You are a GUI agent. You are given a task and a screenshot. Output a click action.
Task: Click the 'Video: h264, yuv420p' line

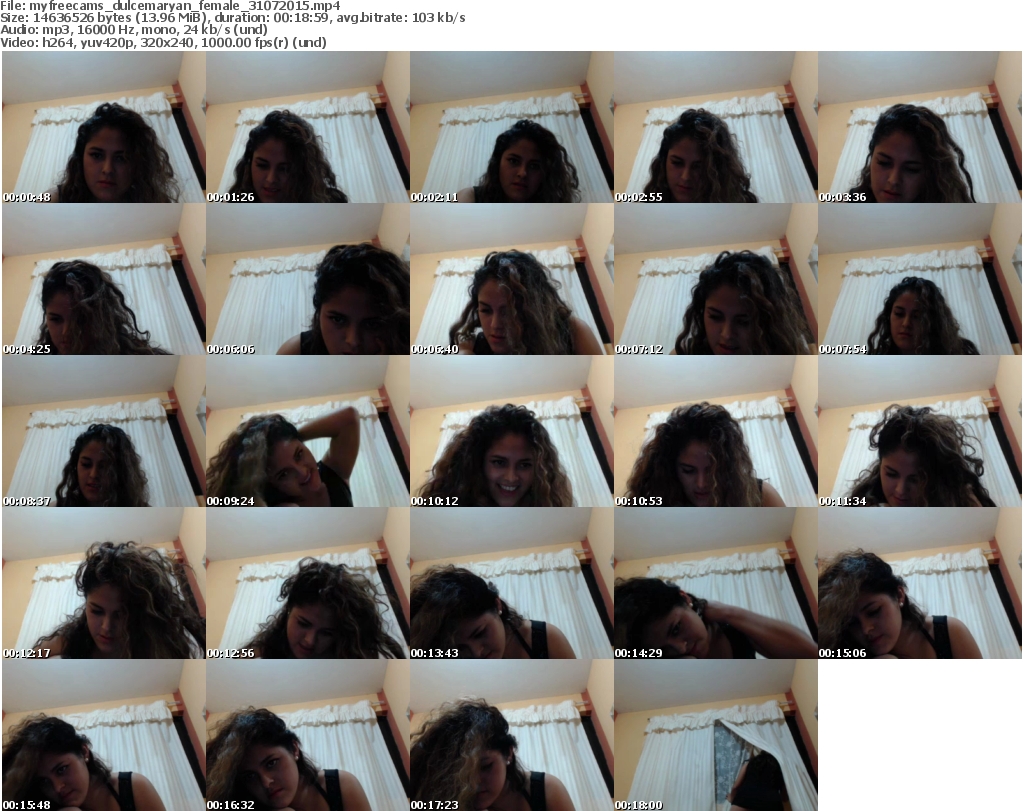(163, 42)
